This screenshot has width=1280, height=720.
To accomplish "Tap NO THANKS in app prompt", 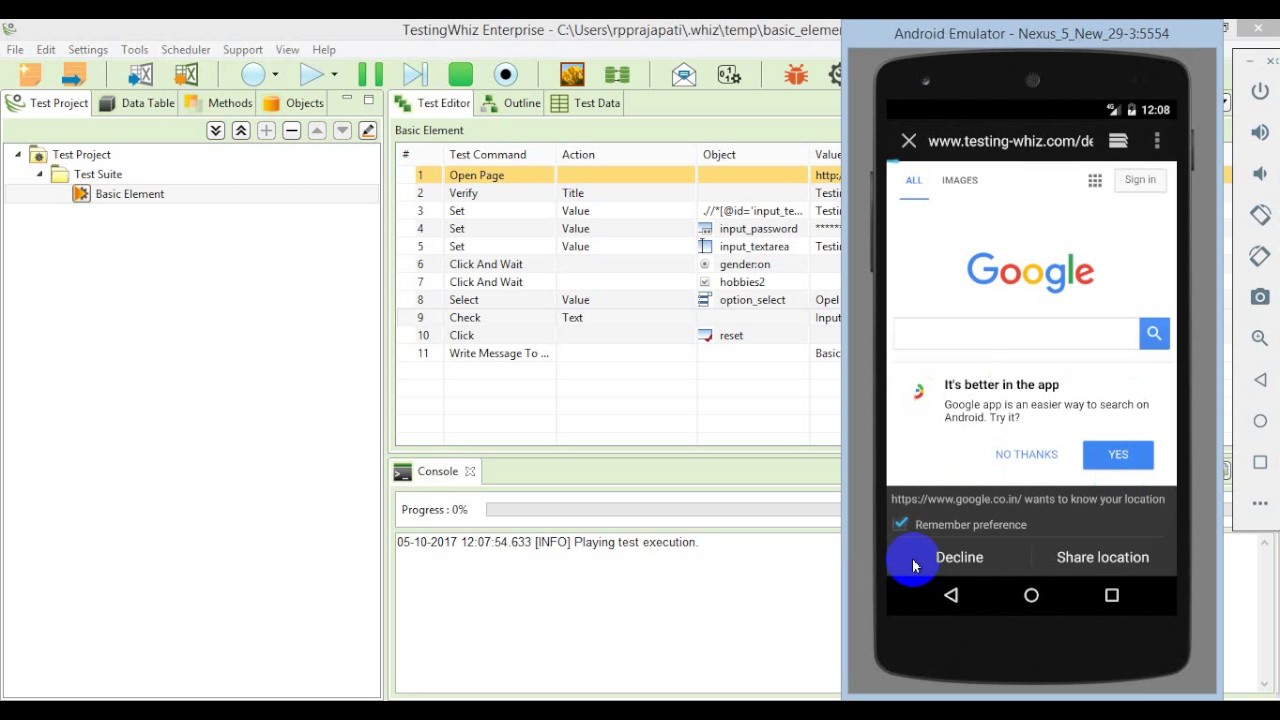I will (1026, 455).
